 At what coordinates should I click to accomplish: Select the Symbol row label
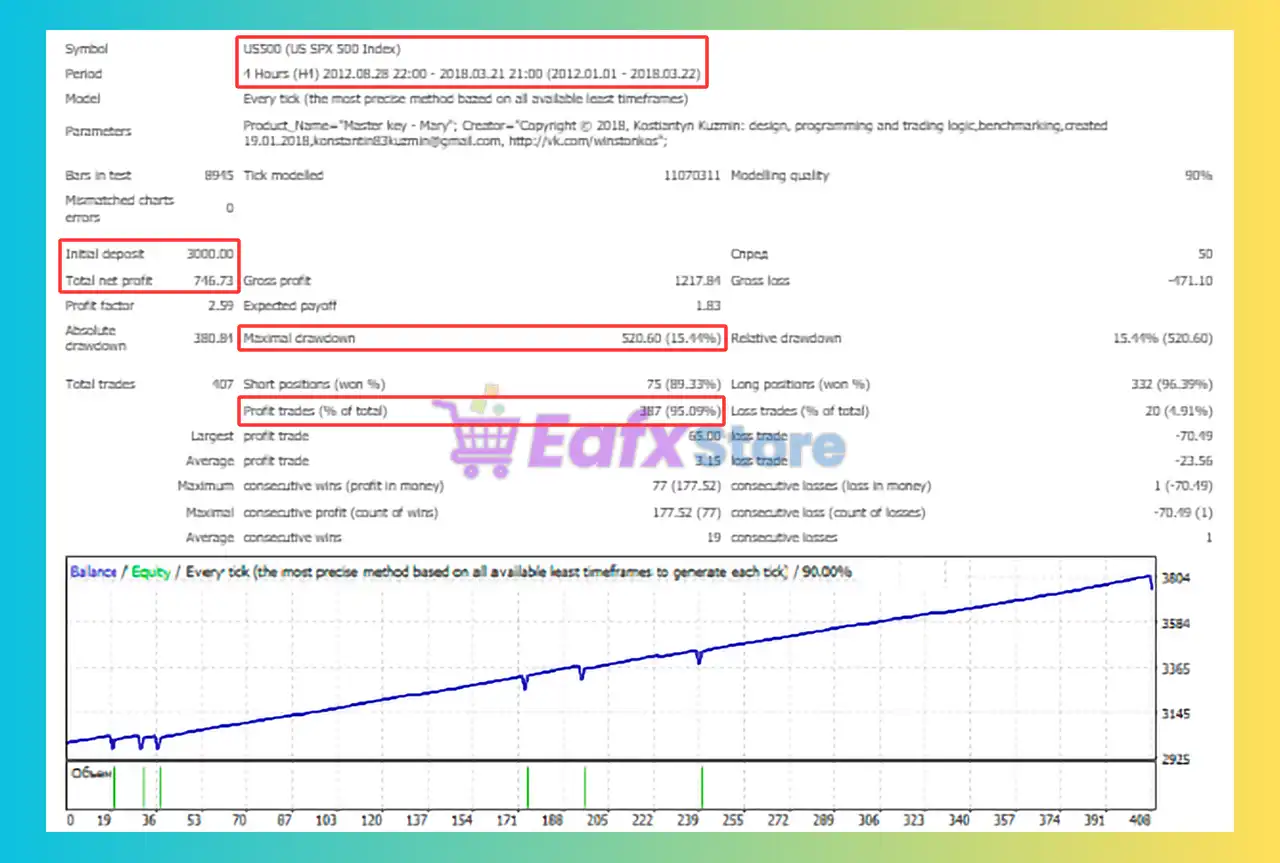pos(86,48)
